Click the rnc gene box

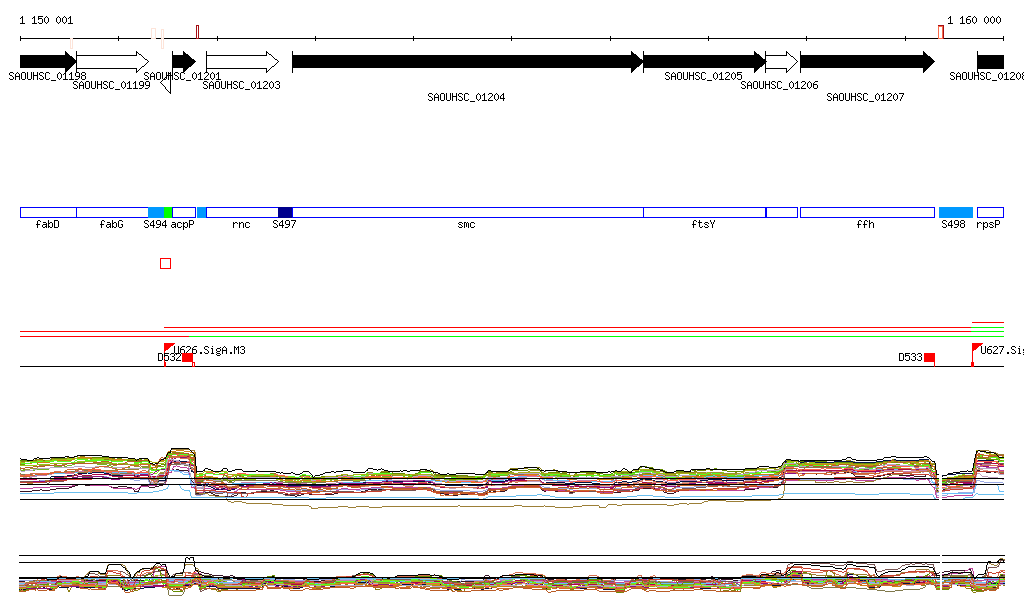click(241, 212)
